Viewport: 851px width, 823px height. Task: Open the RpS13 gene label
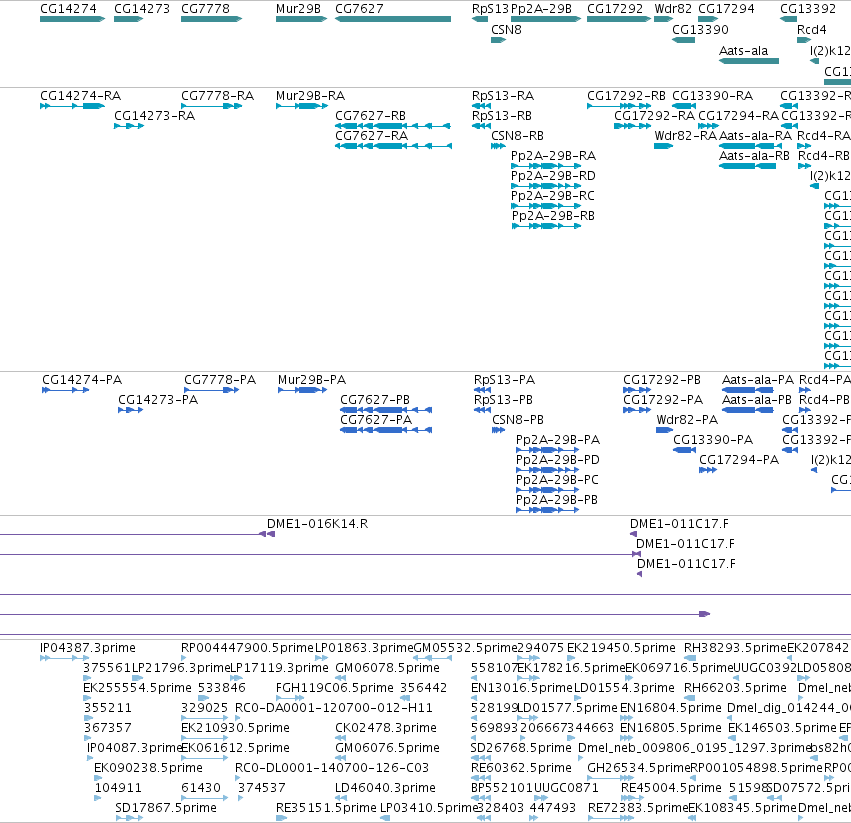[x=491, y=9]
